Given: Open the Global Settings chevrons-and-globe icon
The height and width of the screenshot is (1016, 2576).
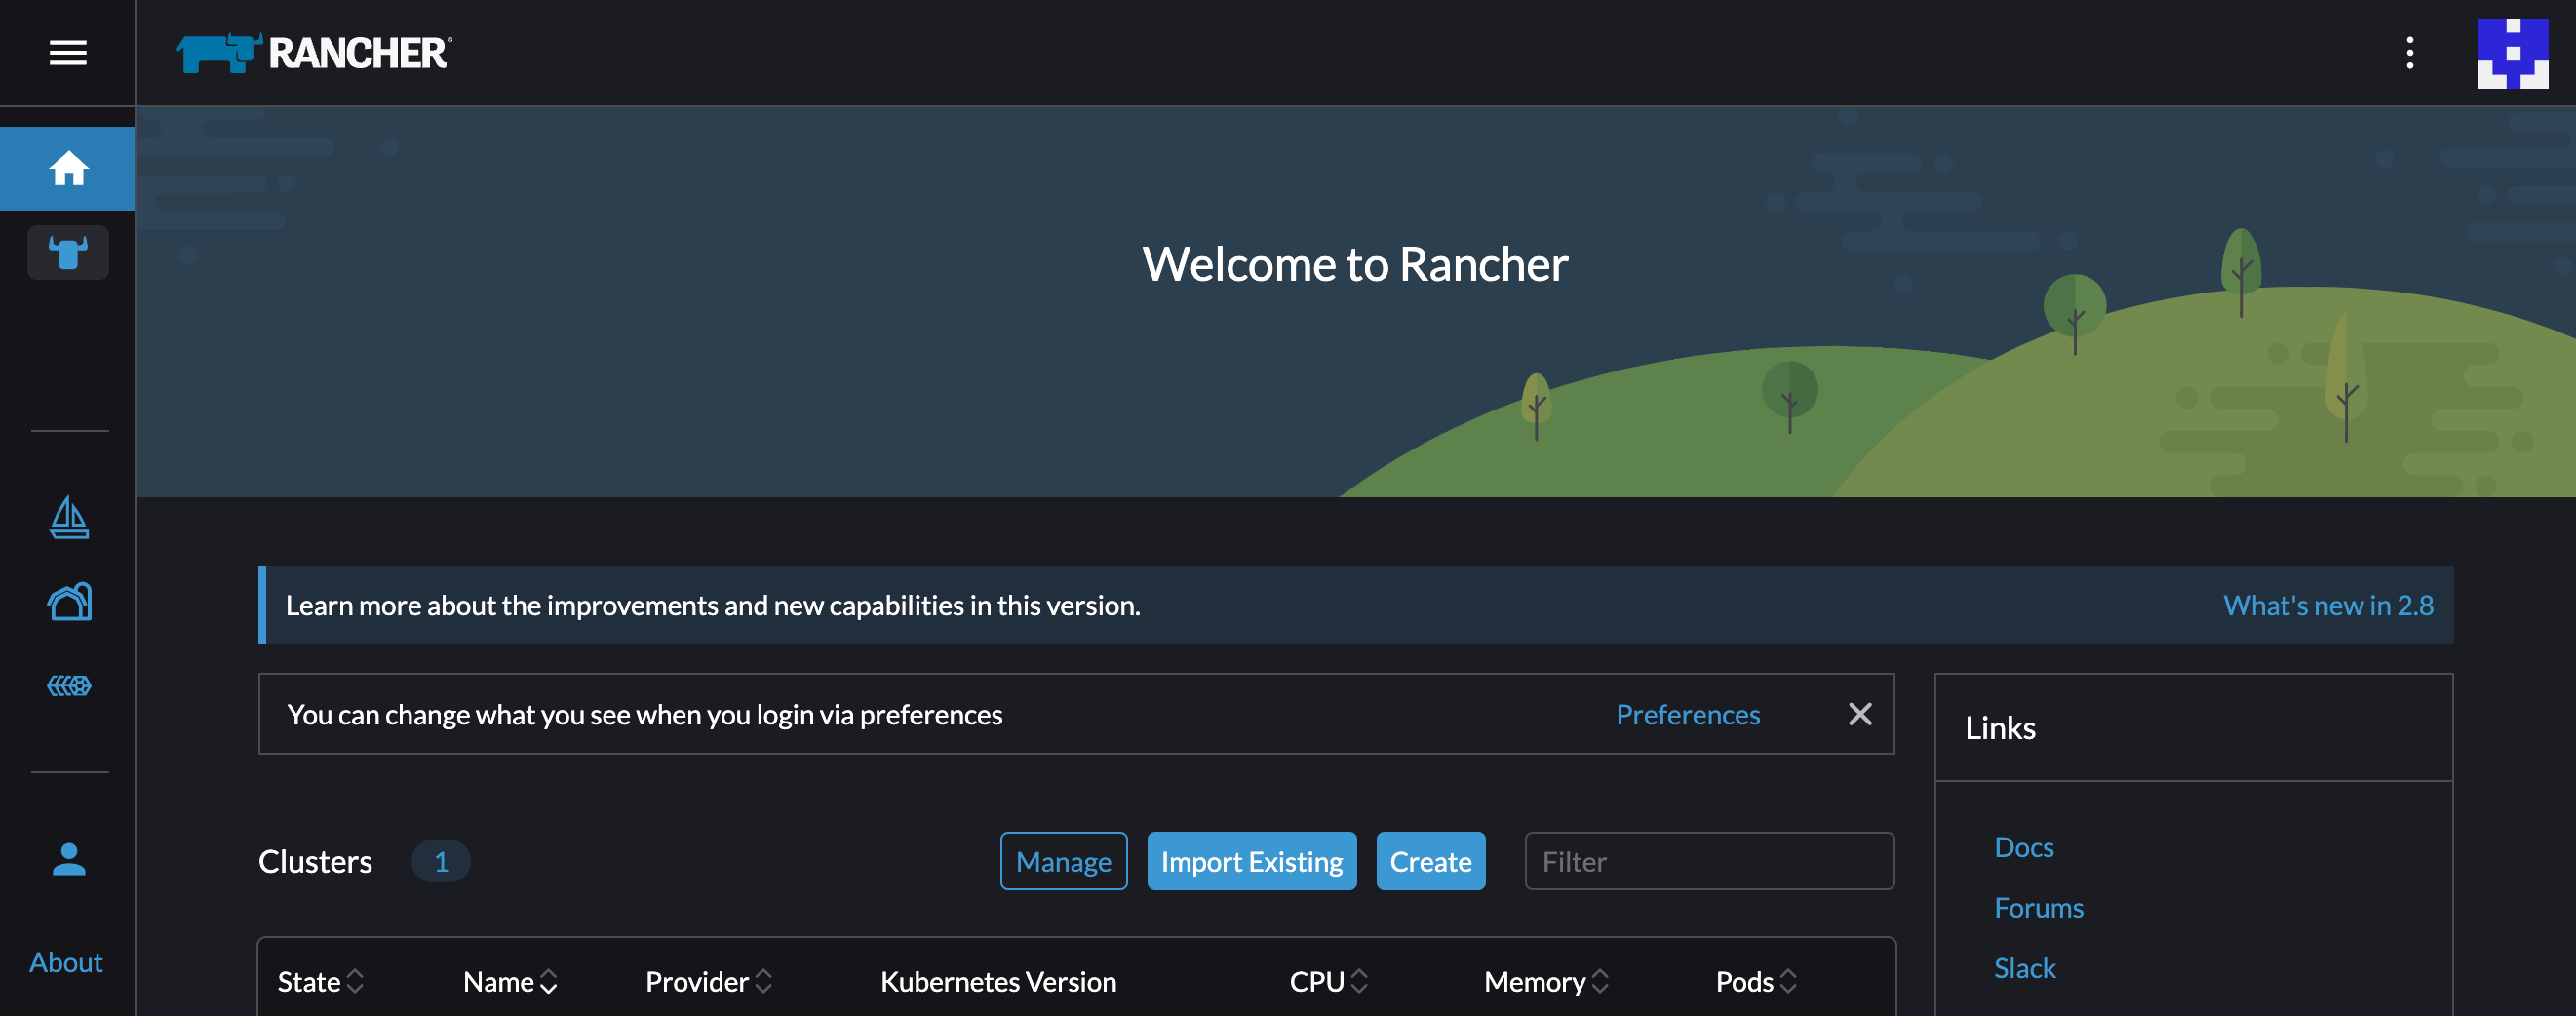Looking at the screenshot, I should (69, 686).
